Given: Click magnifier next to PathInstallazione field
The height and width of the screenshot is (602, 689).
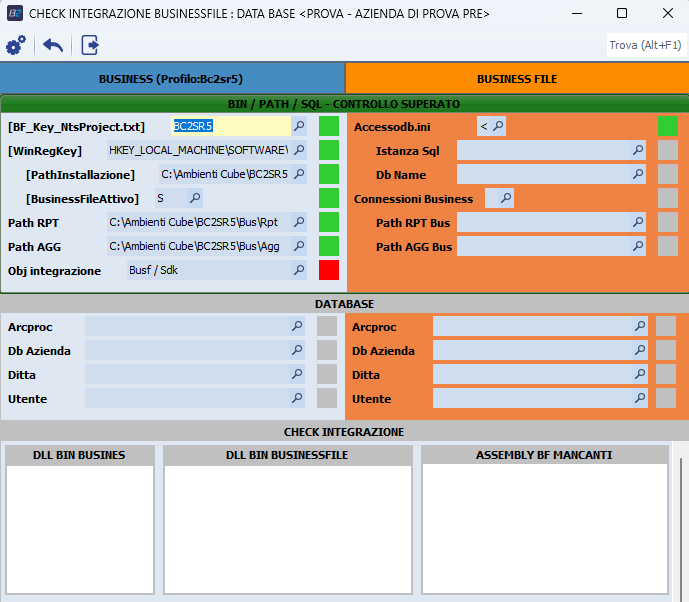Looking at the screenshot, I should [299, 174].
